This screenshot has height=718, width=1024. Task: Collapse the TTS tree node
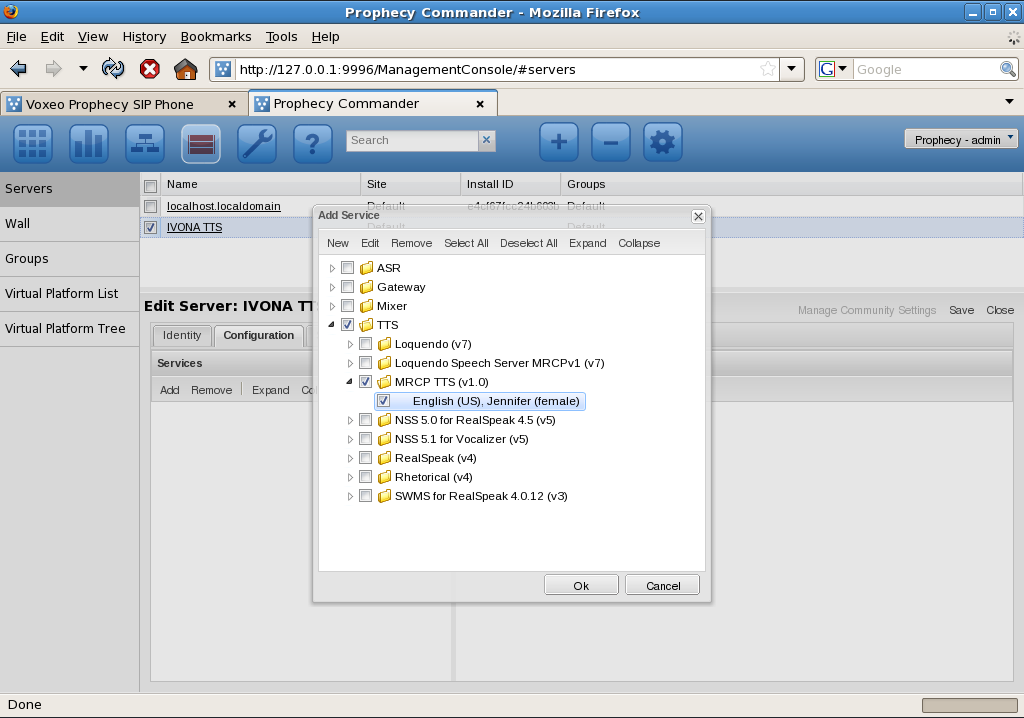(x=332, y=324)
